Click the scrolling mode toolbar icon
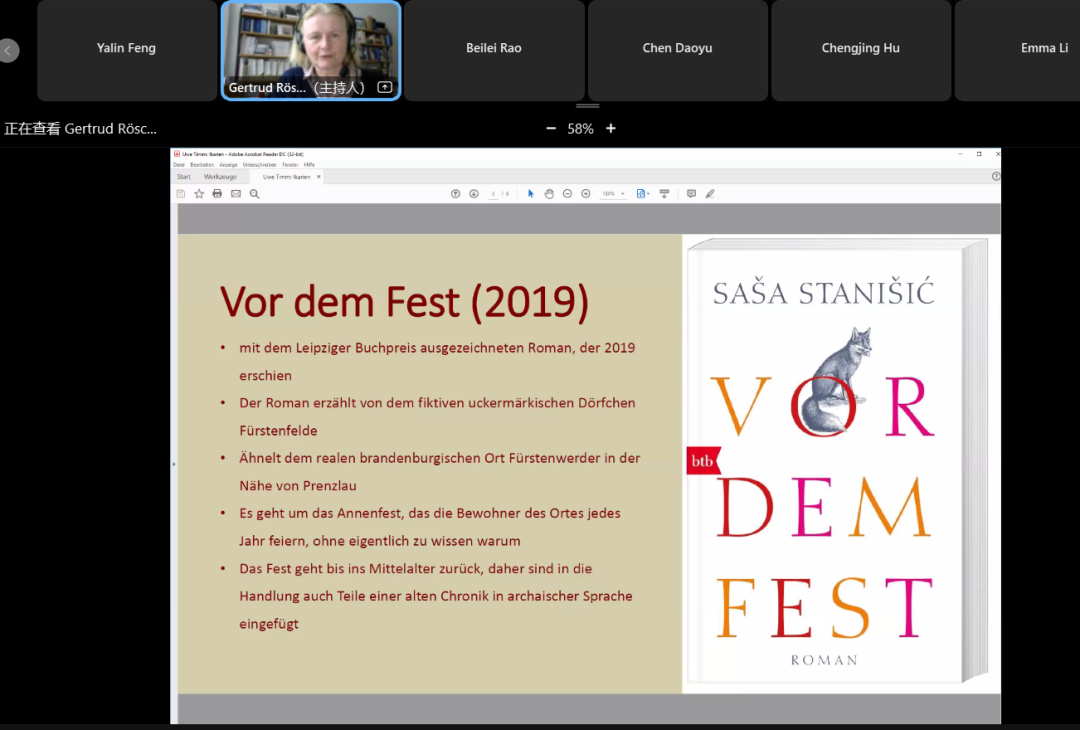Screen dimensions: 1080x730 [x=665, y=194]
